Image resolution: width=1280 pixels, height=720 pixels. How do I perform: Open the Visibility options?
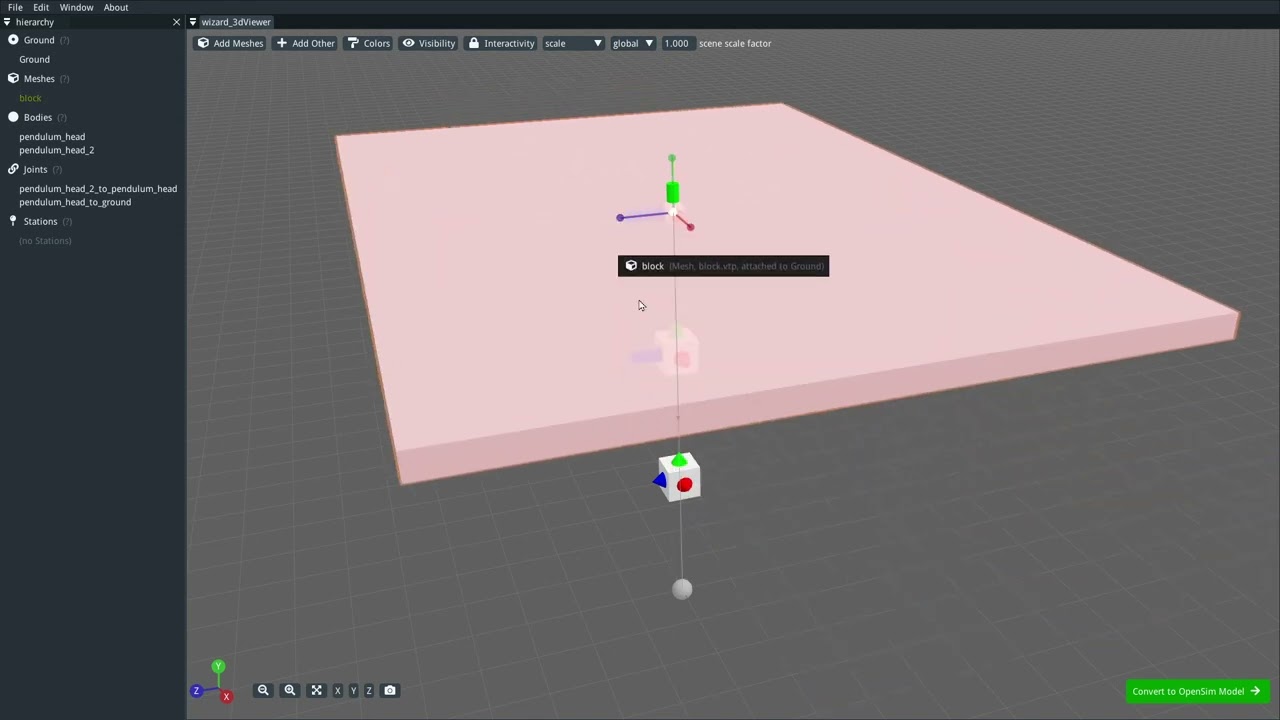428,43
